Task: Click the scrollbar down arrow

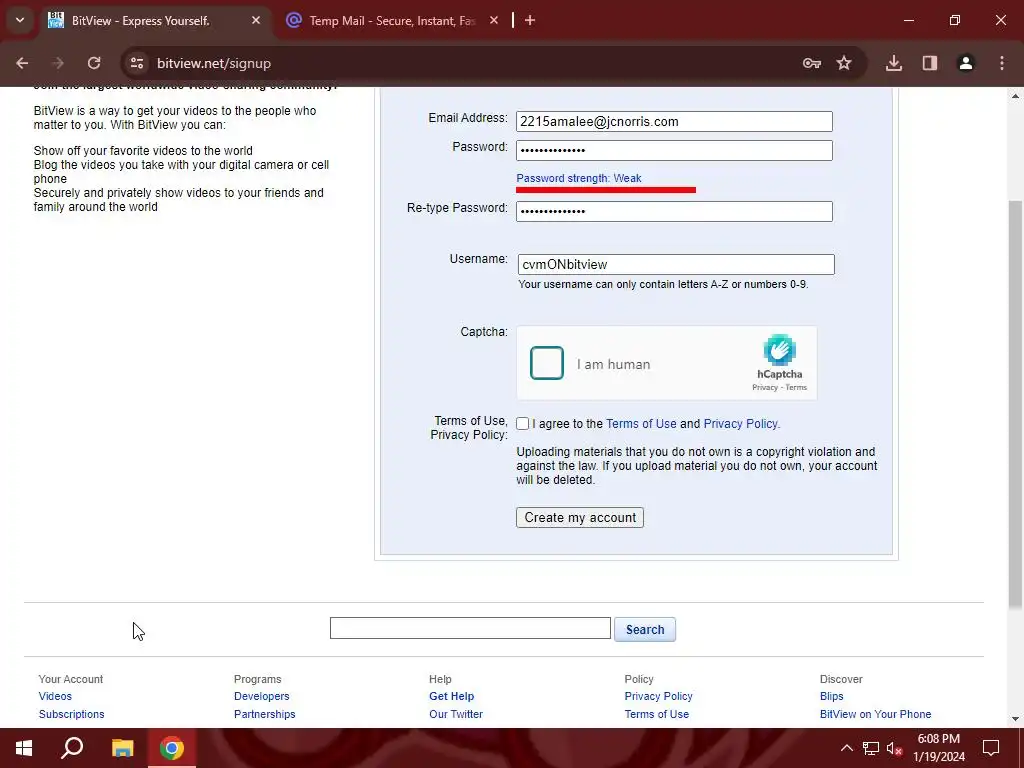Action: click(x=1015, y=719)
